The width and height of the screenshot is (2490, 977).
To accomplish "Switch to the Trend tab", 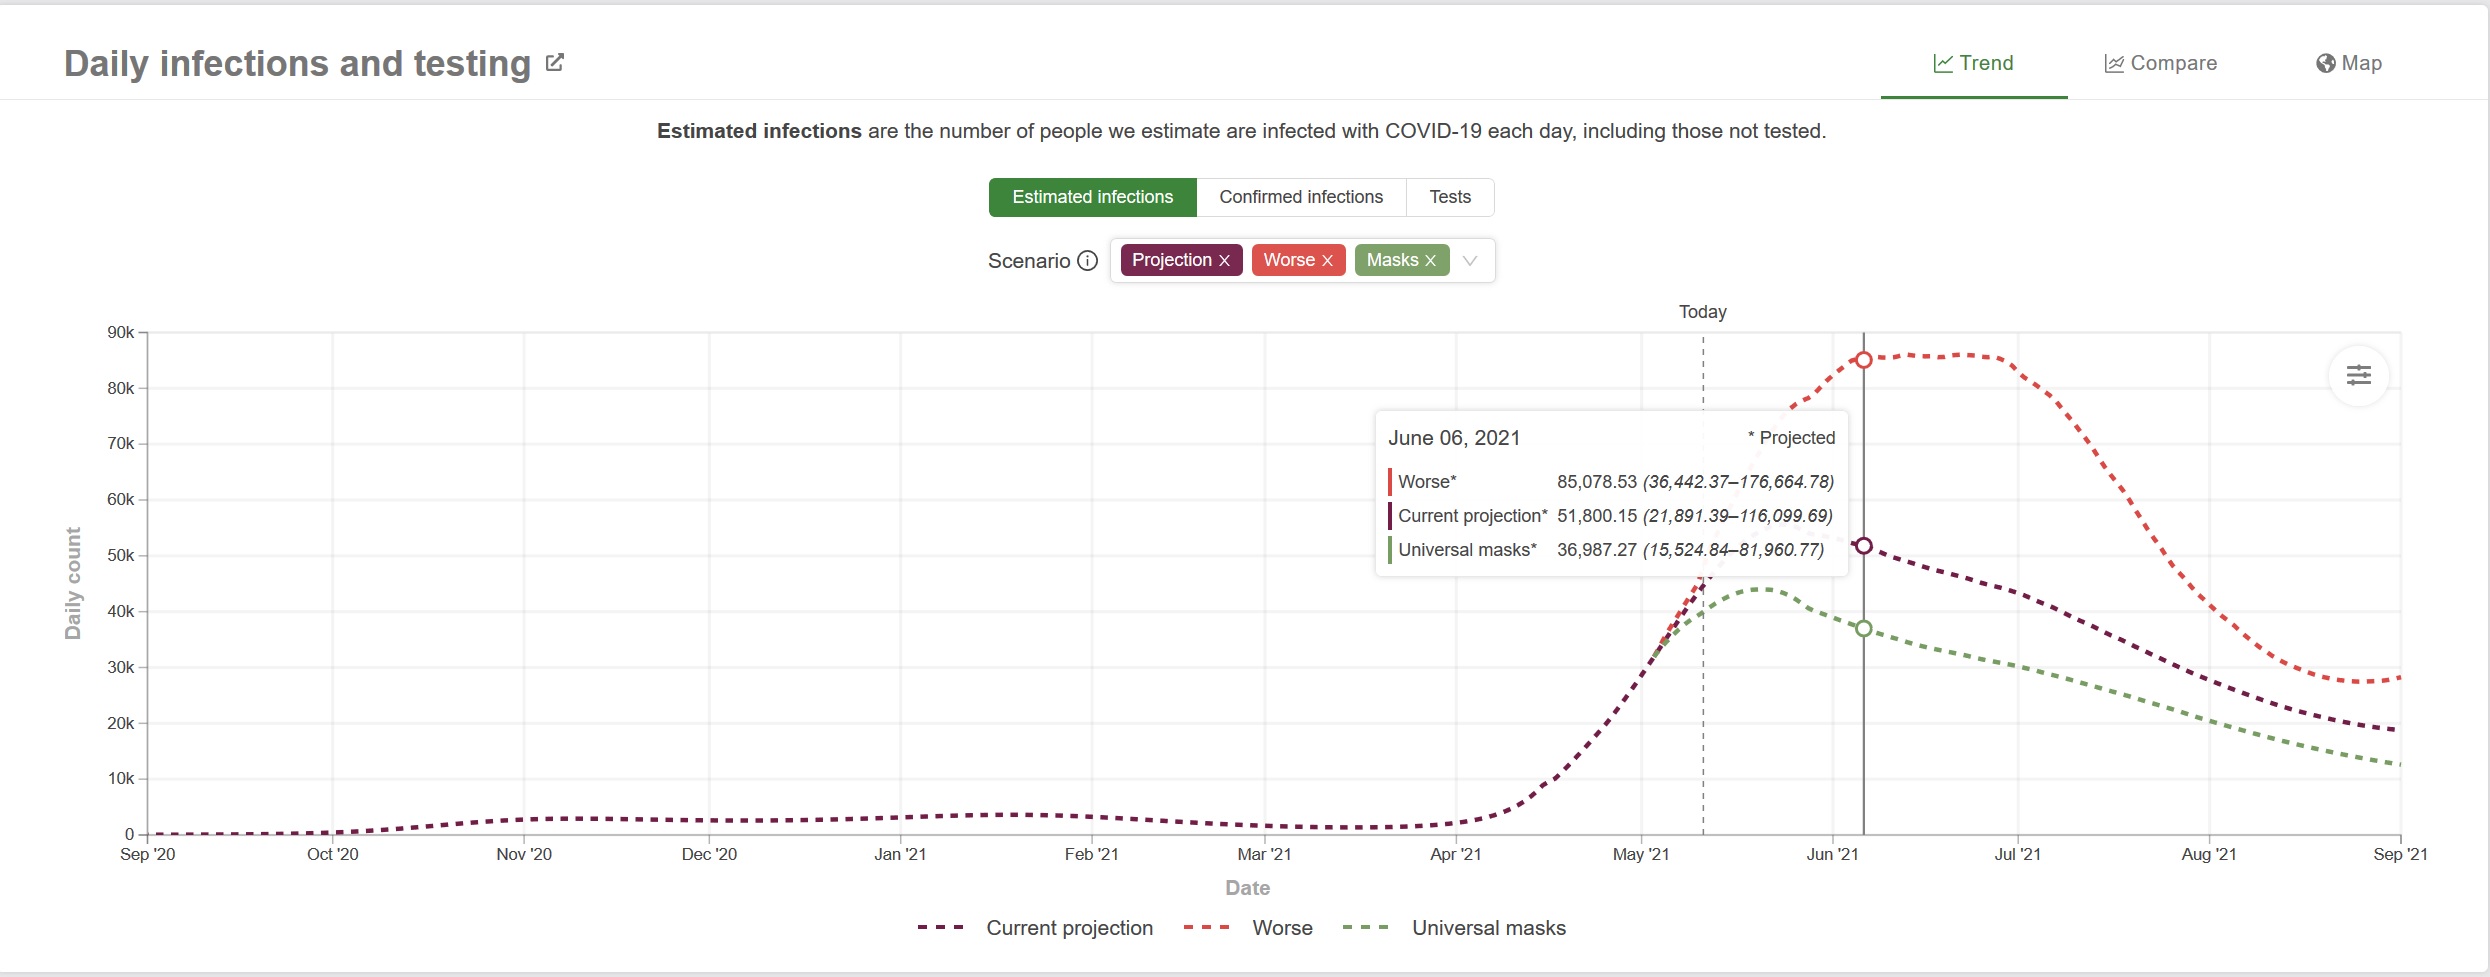I will coord(1973,63).
